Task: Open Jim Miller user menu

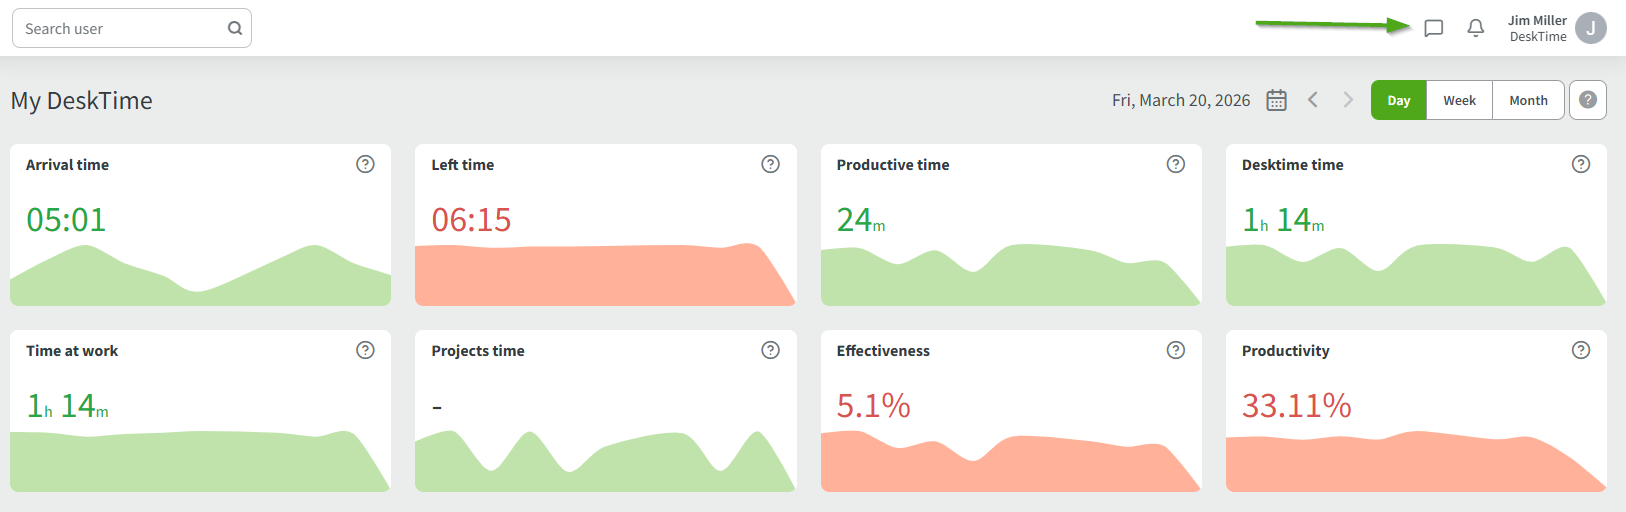Action: click(x=1537, y=28)
